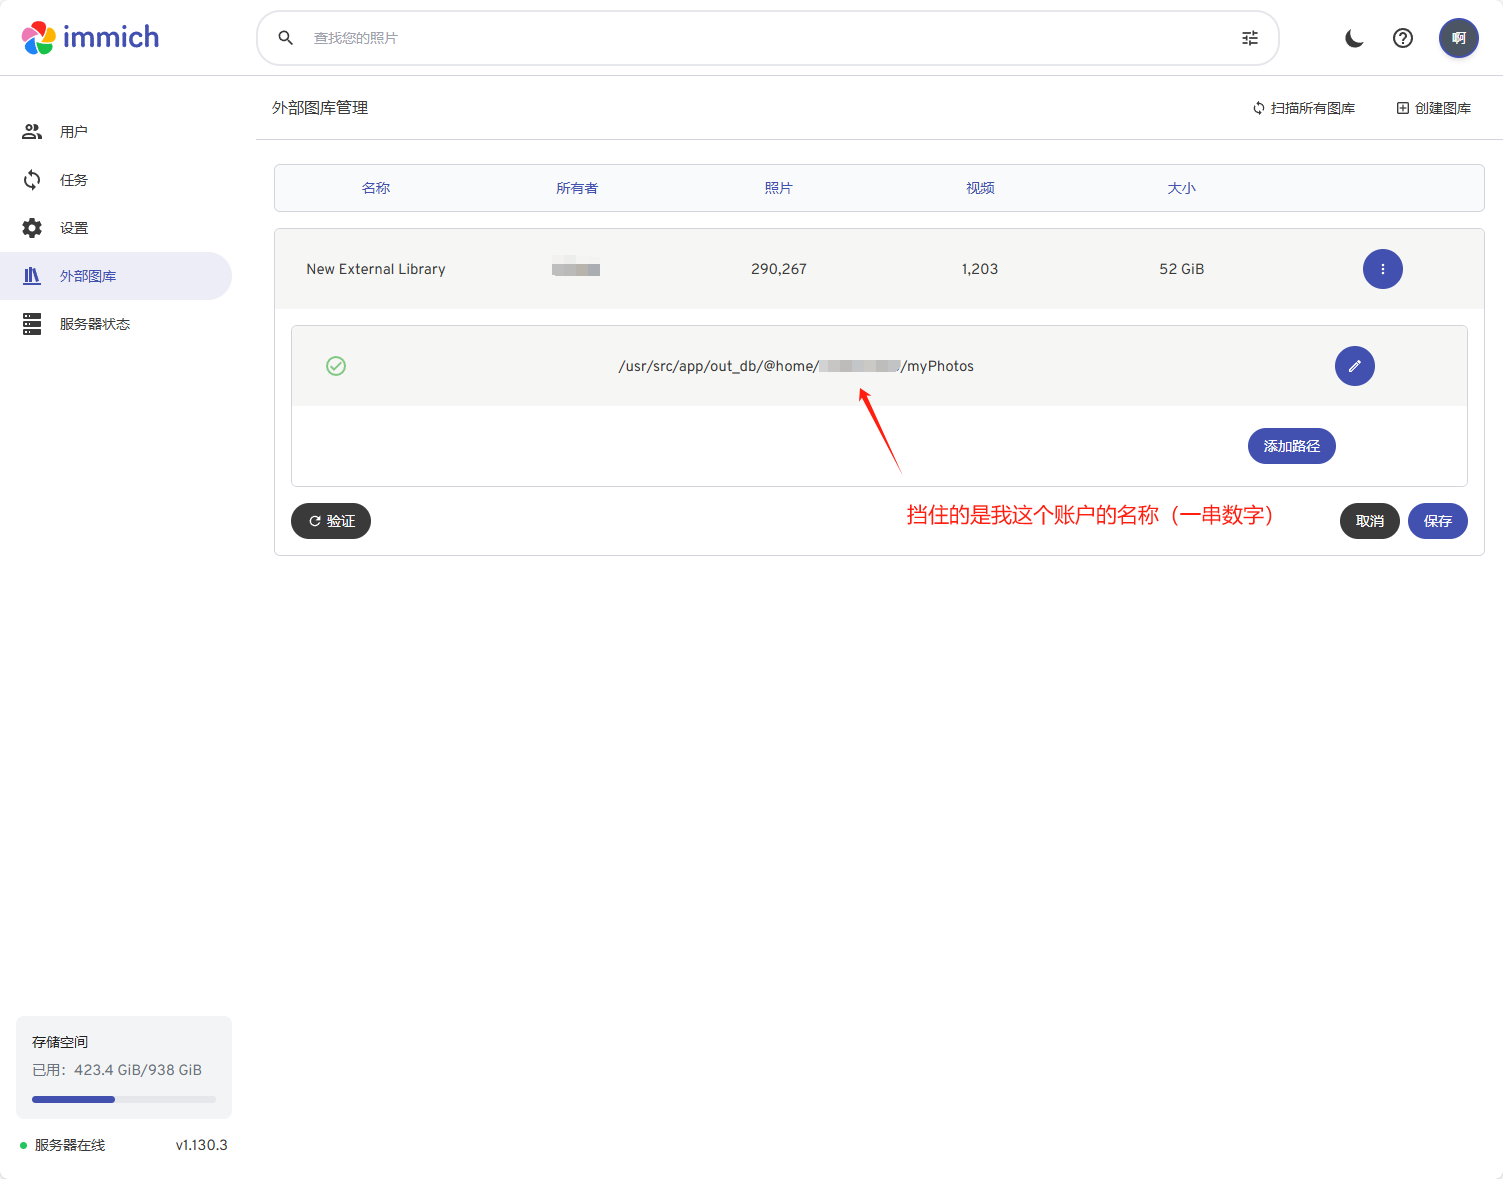Screen dimensions: 1503x1179
Task: Open the account menu via the avatar
Action: point(1459,37)
